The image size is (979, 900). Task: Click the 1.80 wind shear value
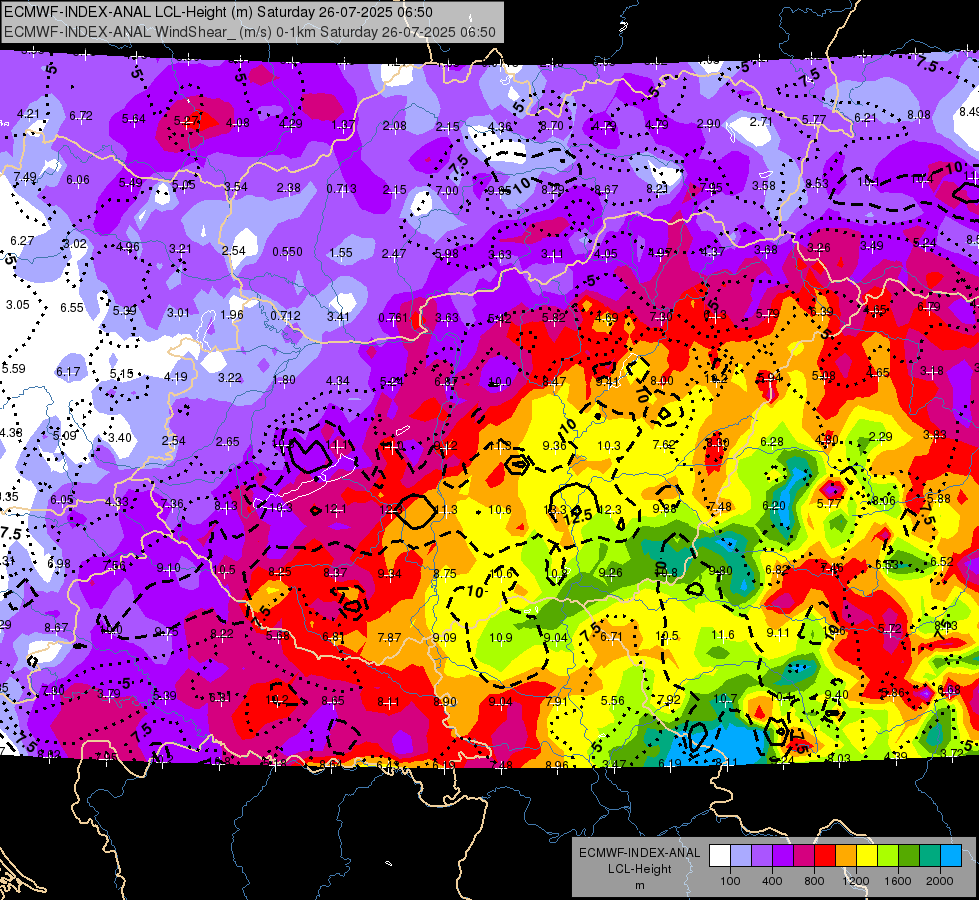point(284,380)
